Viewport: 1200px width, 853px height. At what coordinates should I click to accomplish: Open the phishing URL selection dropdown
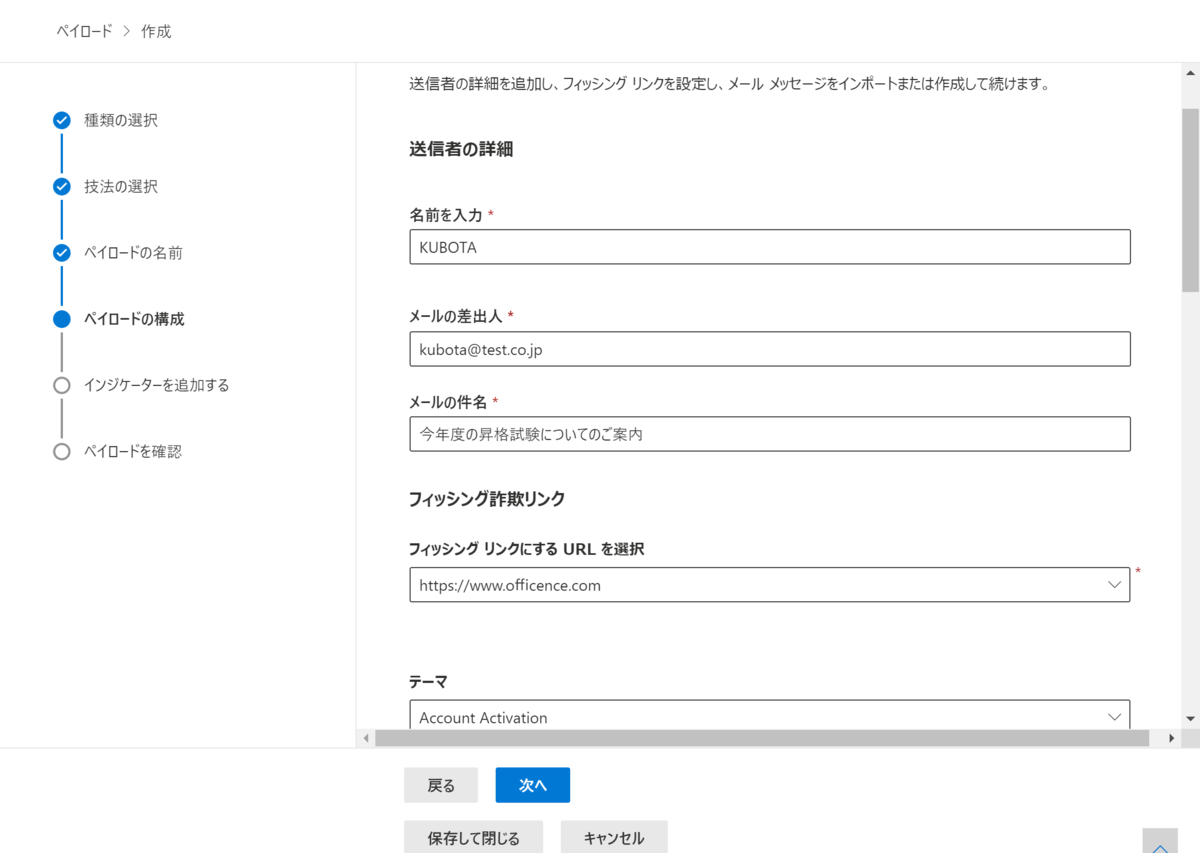click(x=770, y=584)
